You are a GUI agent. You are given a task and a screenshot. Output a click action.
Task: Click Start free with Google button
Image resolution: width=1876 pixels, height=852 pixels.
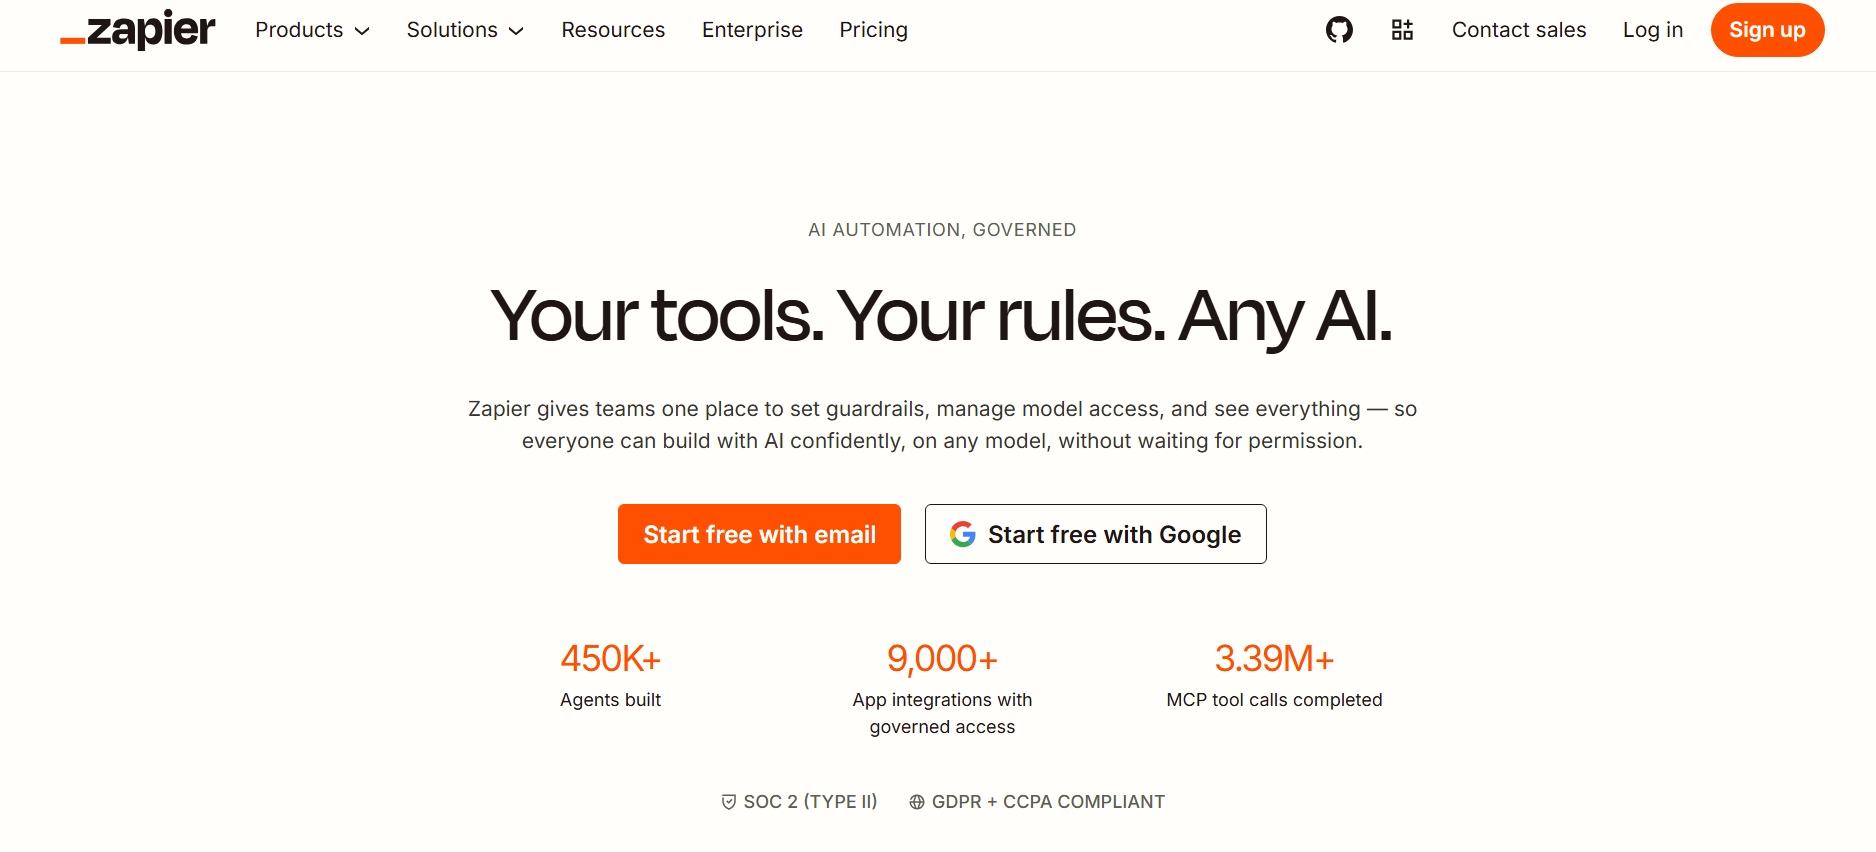(1096, 534)
